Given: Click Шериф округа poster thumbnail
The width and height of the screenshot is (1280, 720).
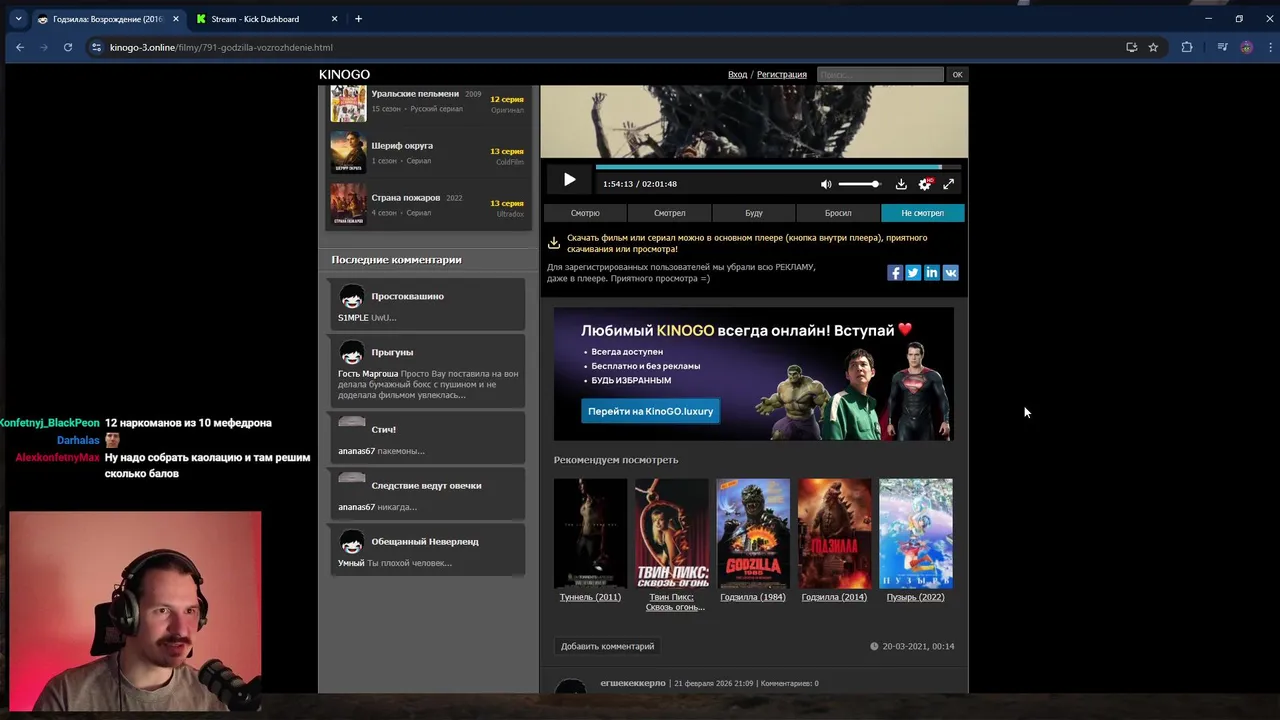Looking at the screenshot, I should (348, 153).
